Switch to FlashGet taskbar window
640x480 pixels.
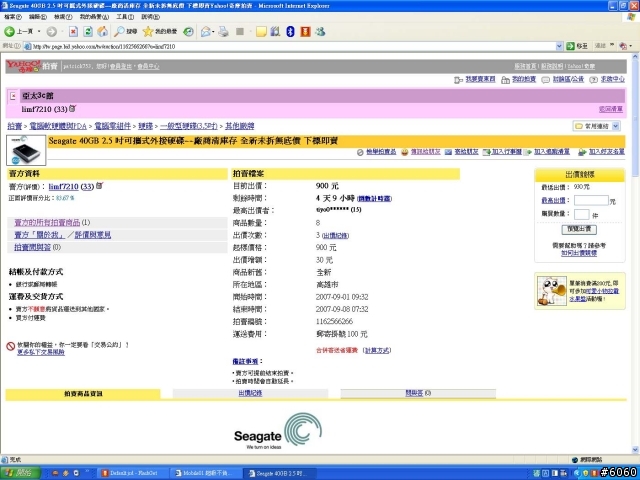(x=131, y=473)
